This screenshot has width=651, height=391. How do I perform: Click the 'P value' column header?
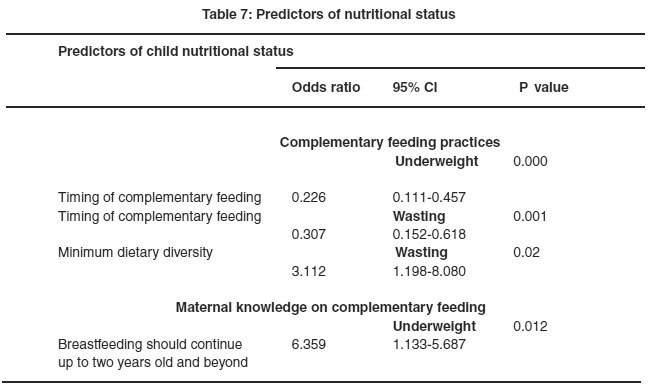(x=543, y=87)
